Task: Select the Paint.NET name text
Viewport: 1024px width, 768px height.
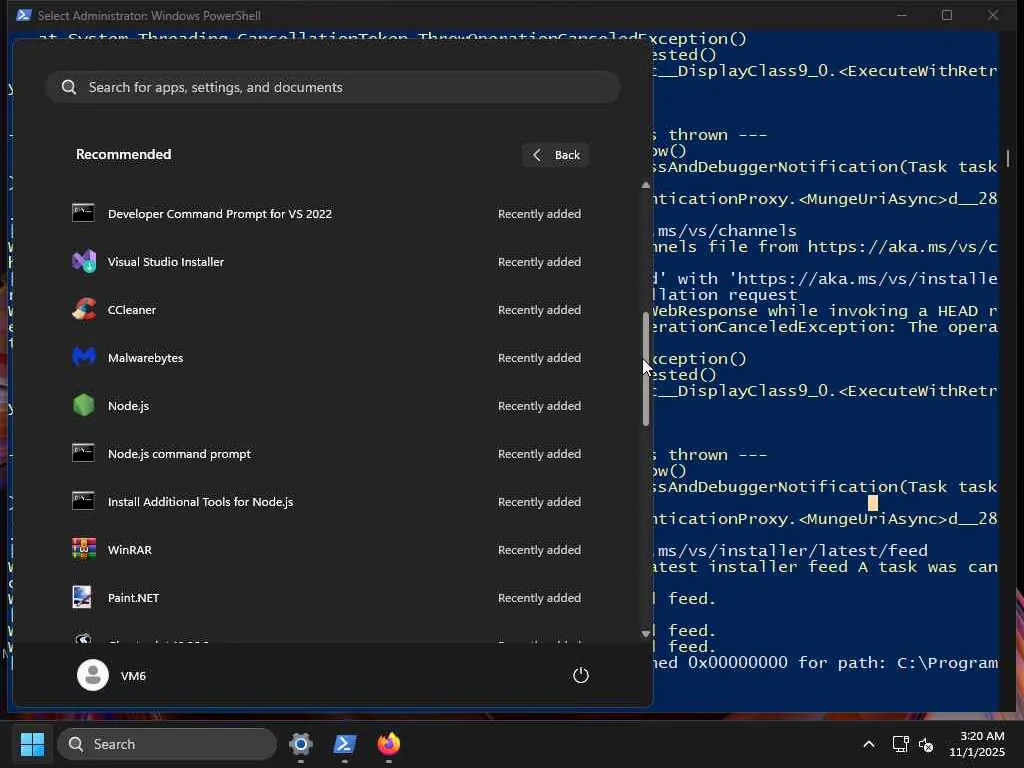Action: point(133,598)
